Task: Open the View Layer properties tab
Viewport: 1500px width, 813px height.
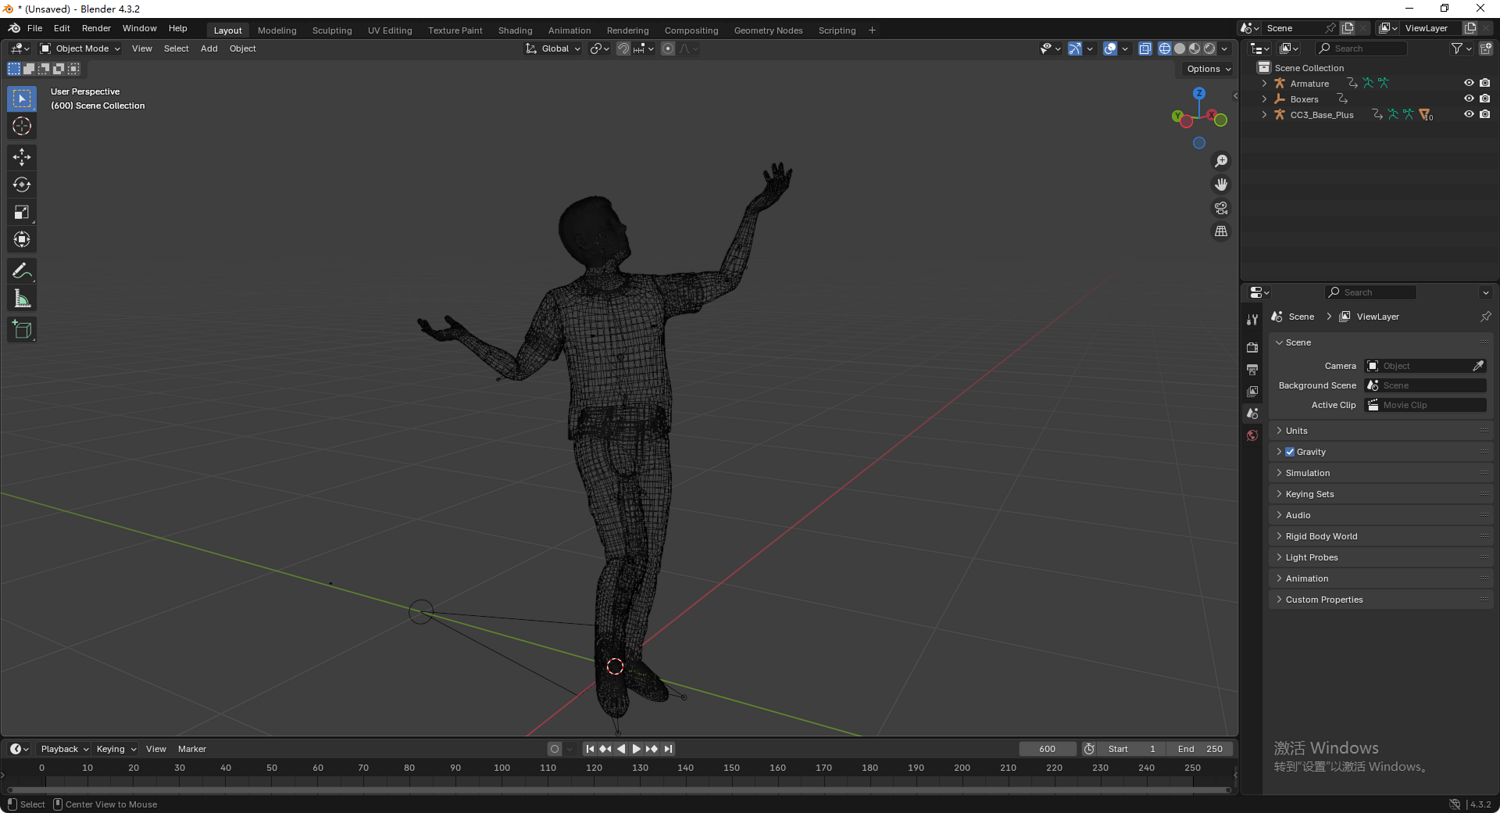Action: (x=1252, y=391)
